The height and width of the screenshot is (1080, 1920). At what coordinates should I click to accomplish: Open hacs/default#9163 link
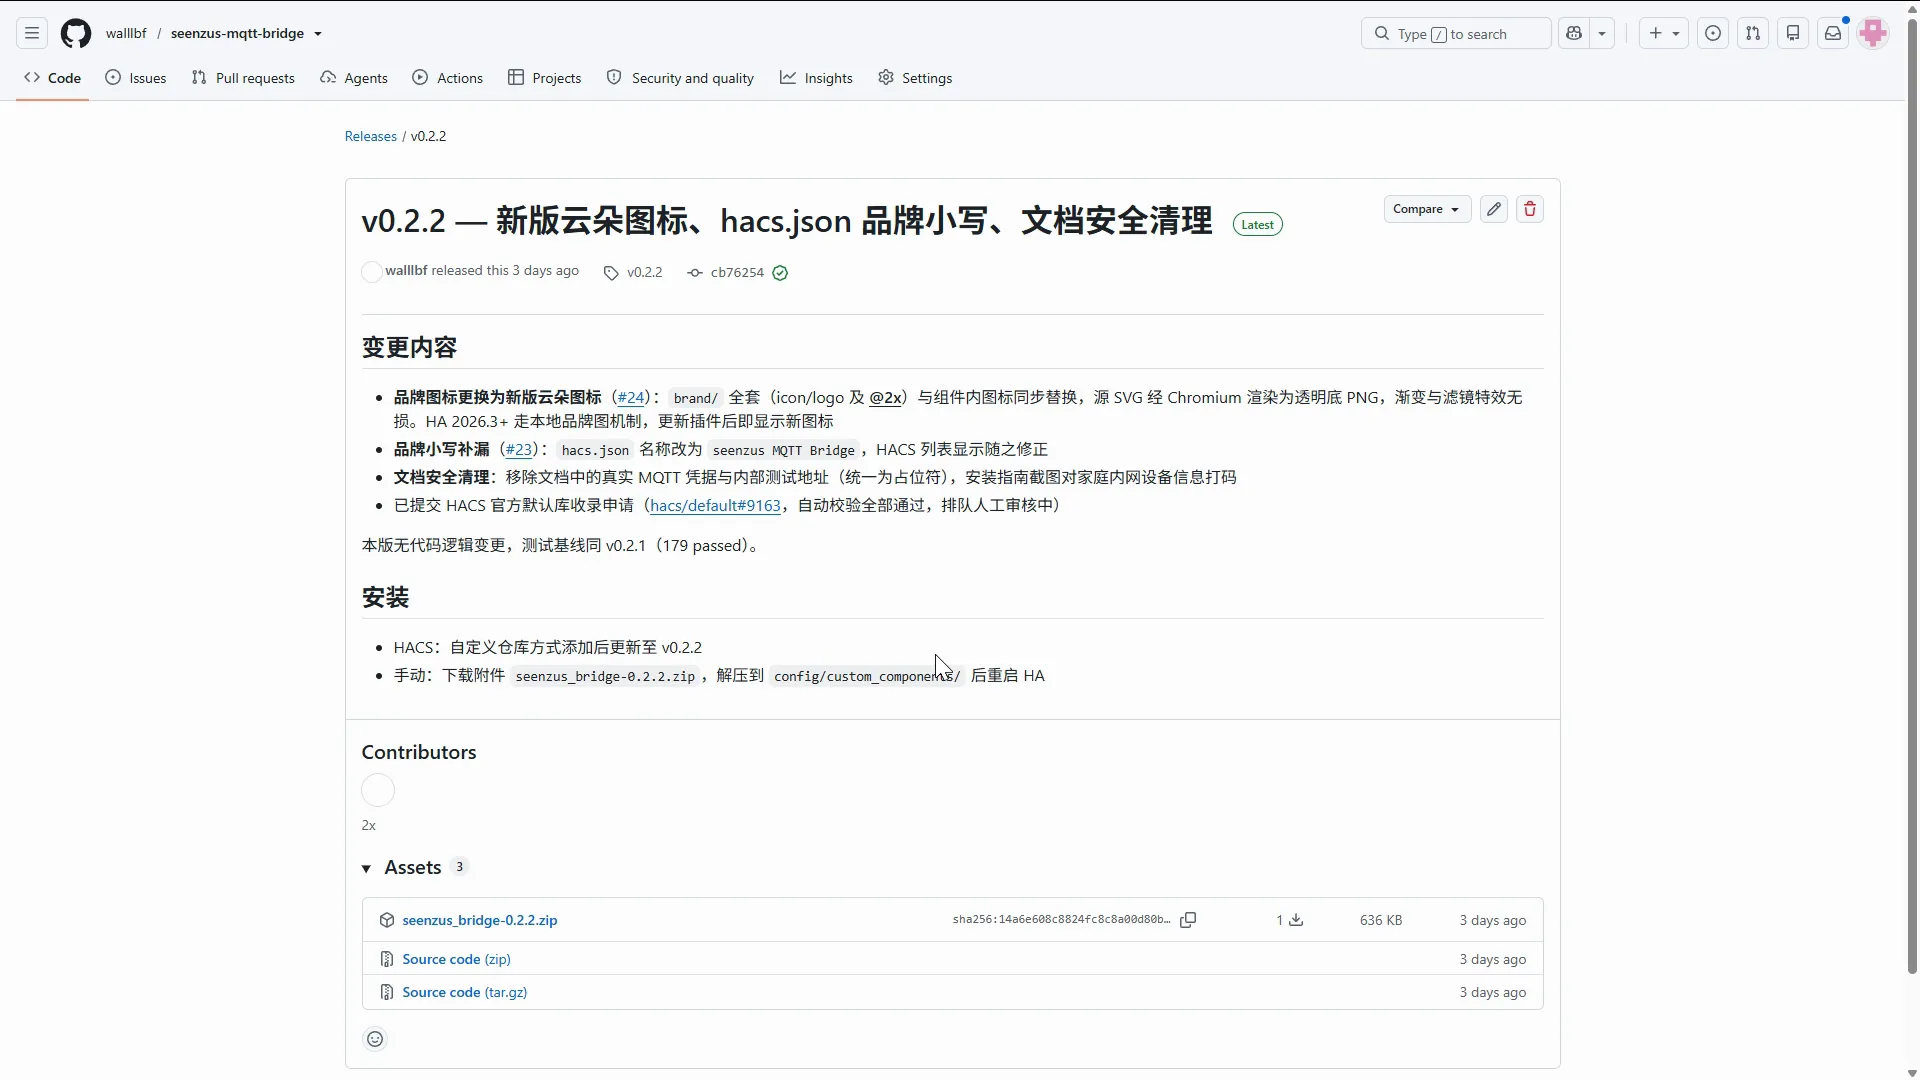tap(715, 505)
